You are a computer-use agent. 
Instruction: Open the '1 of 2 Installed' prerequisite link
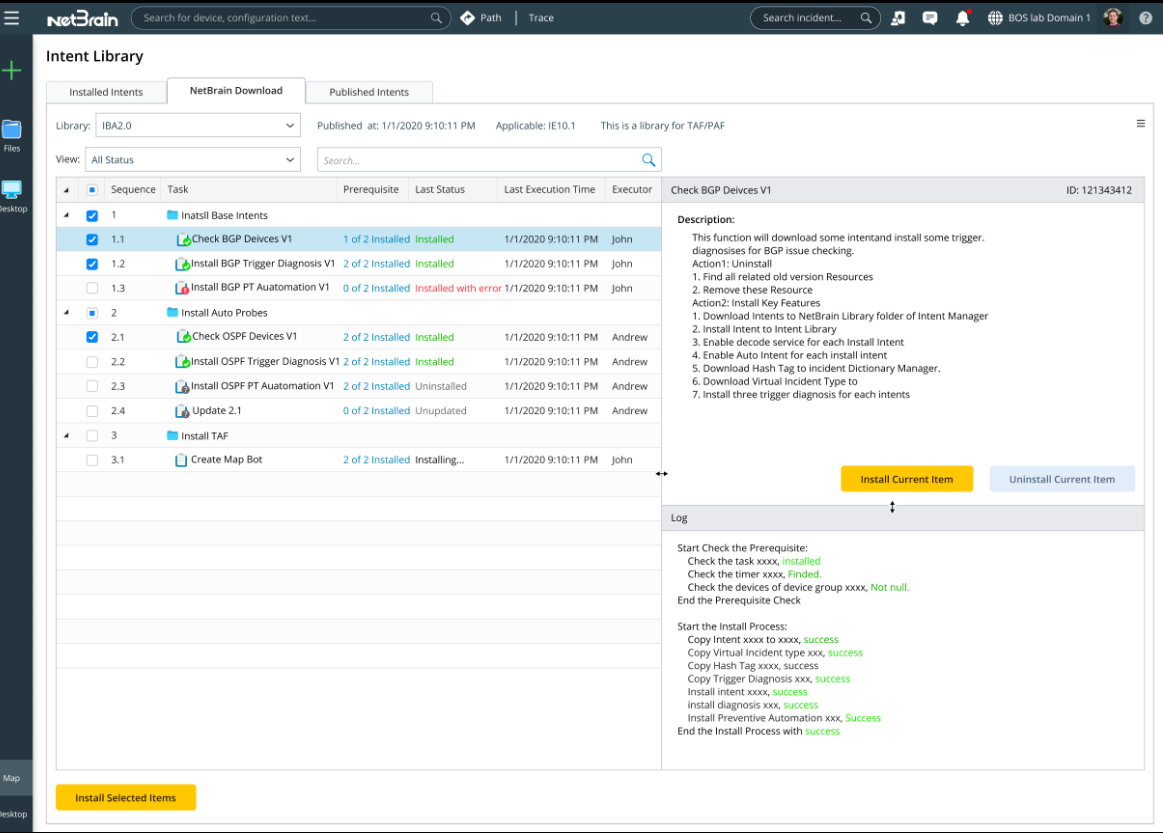(376, 240)
